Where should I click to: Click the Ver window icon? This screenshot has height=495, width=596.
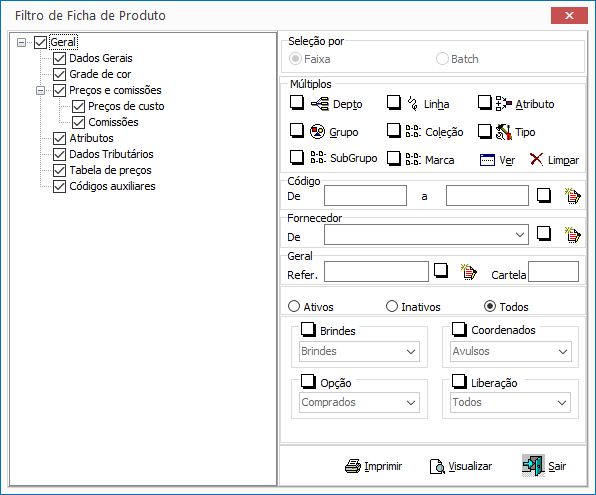487,160
